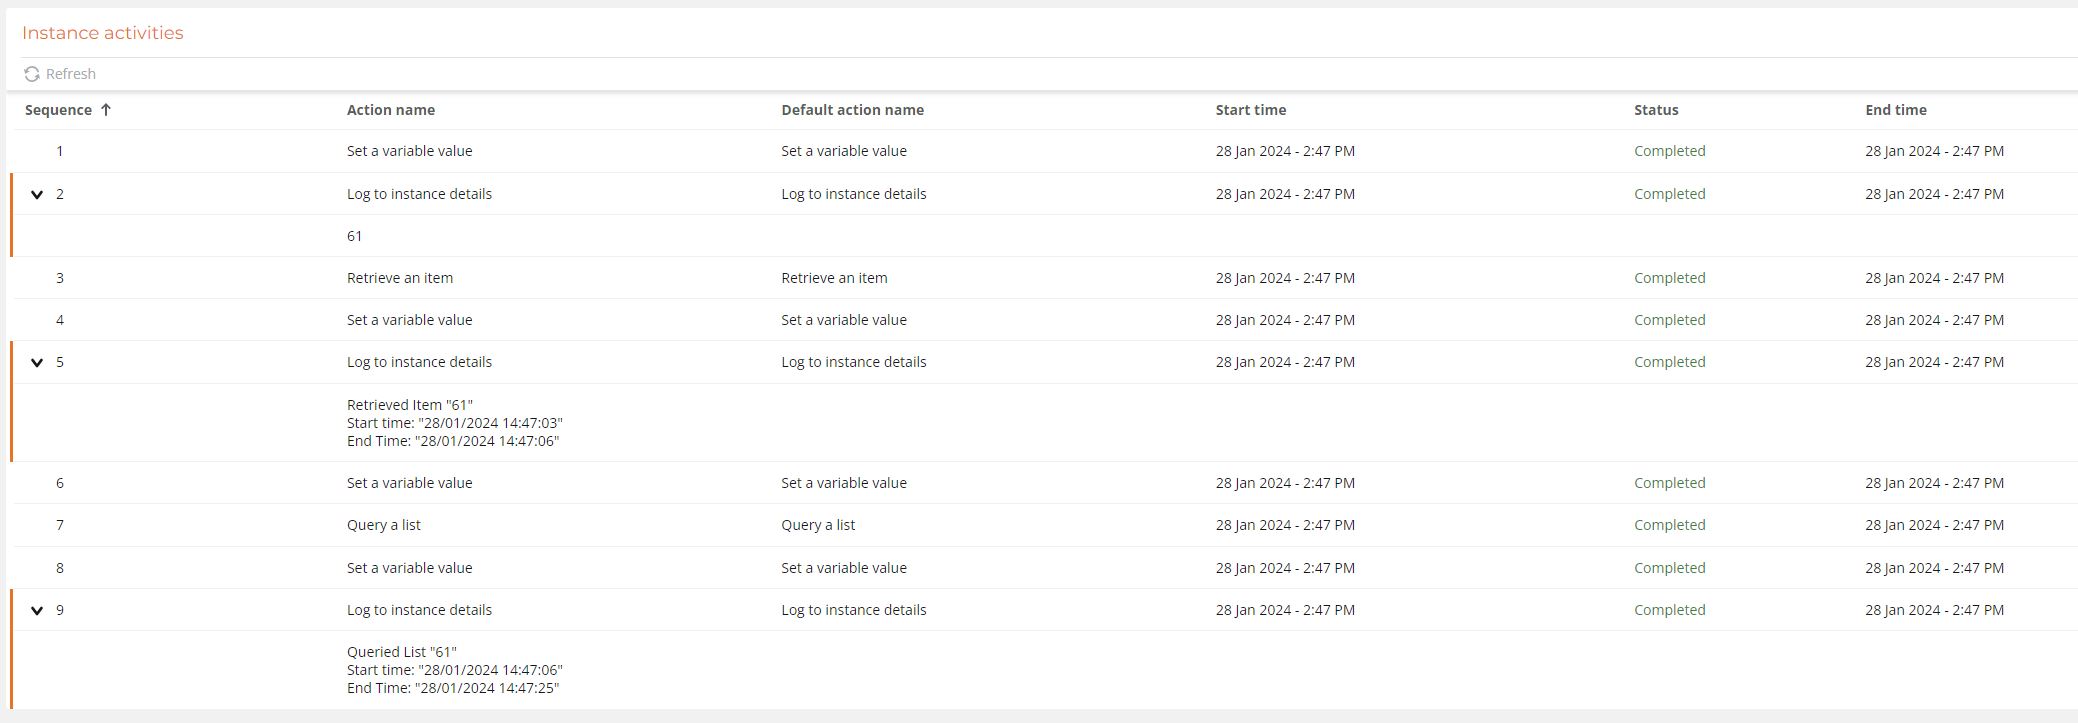Click sequence number 8 cell
2078x723 pixels.
tap(60, 568)
